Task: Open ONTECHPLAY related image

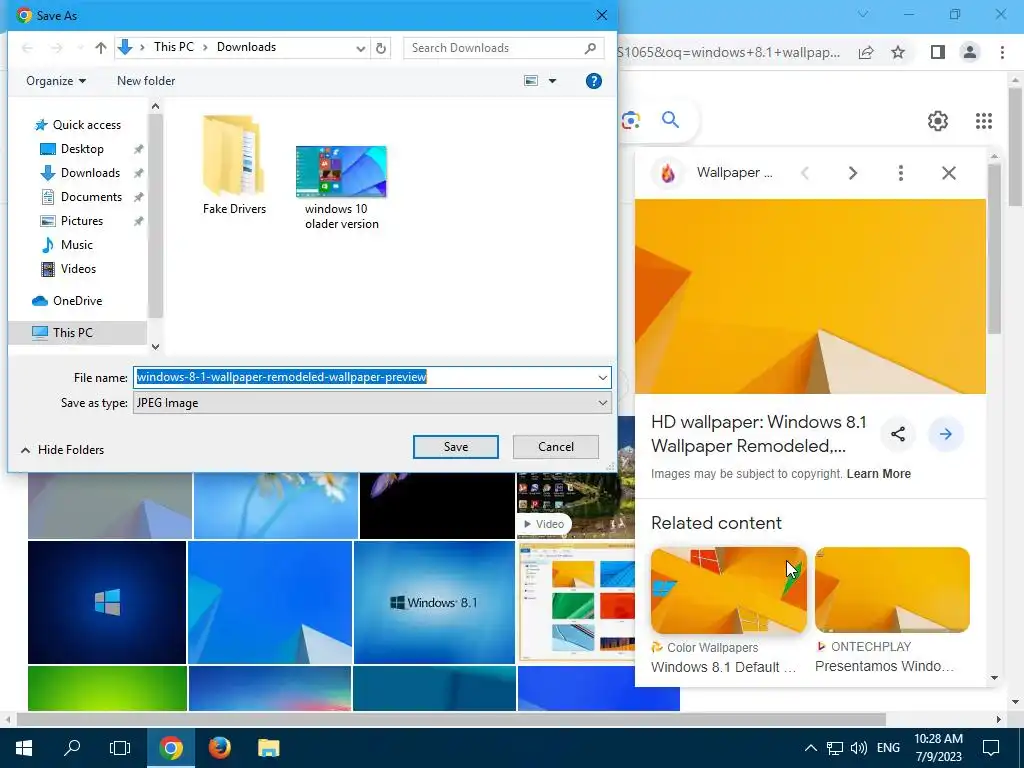Action: pyautogui.click(x=892, y=590)
